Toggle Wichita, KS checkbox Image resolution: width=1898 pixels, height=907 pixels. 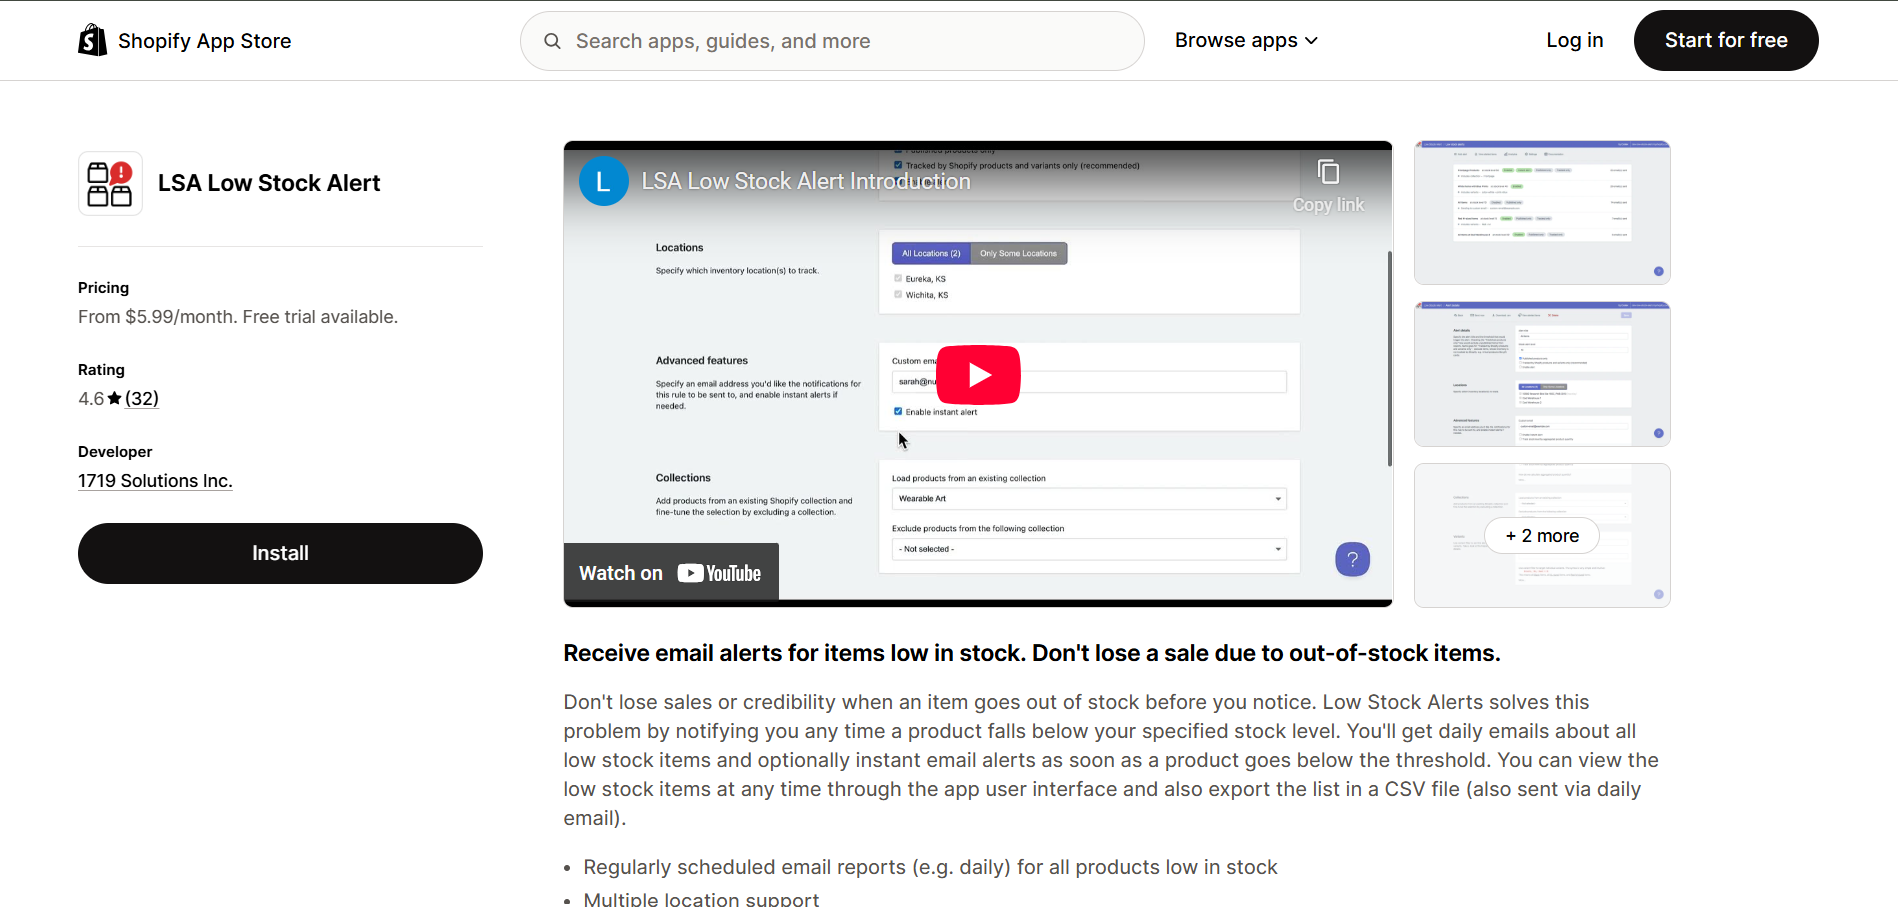point(898,294)
